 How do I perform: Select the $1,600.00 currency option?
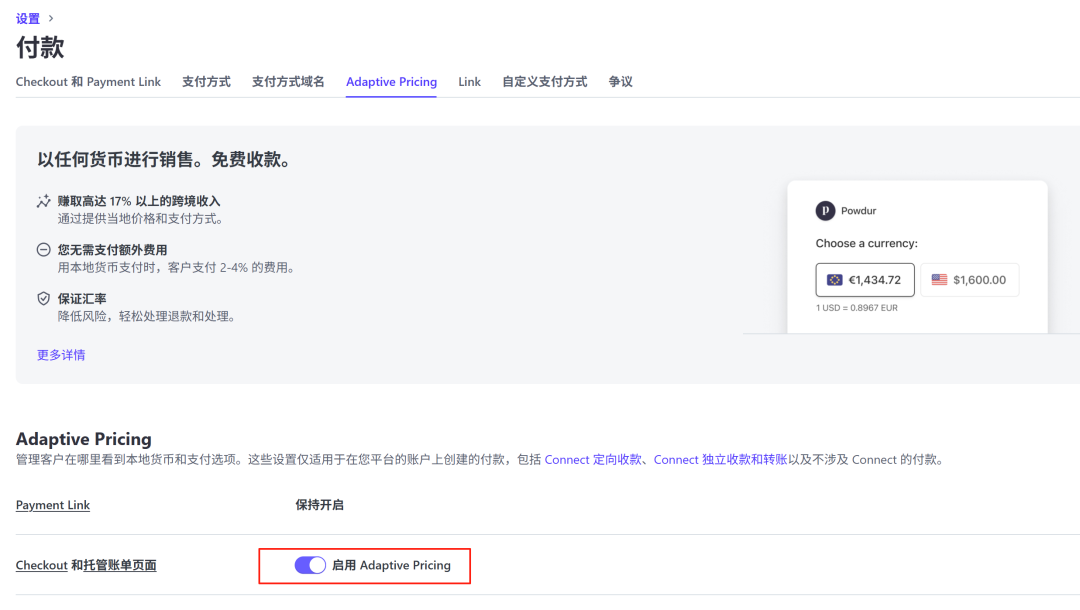pyautogui.click(x=969, y=279)
